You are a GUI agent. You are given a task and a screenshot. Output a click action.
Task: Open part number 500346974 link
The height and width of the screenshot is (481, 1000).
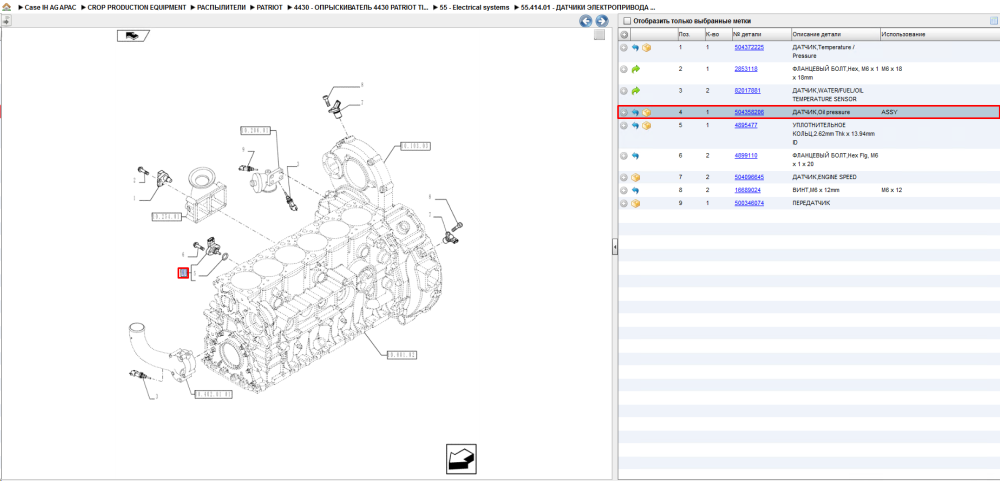click(749, 204)
